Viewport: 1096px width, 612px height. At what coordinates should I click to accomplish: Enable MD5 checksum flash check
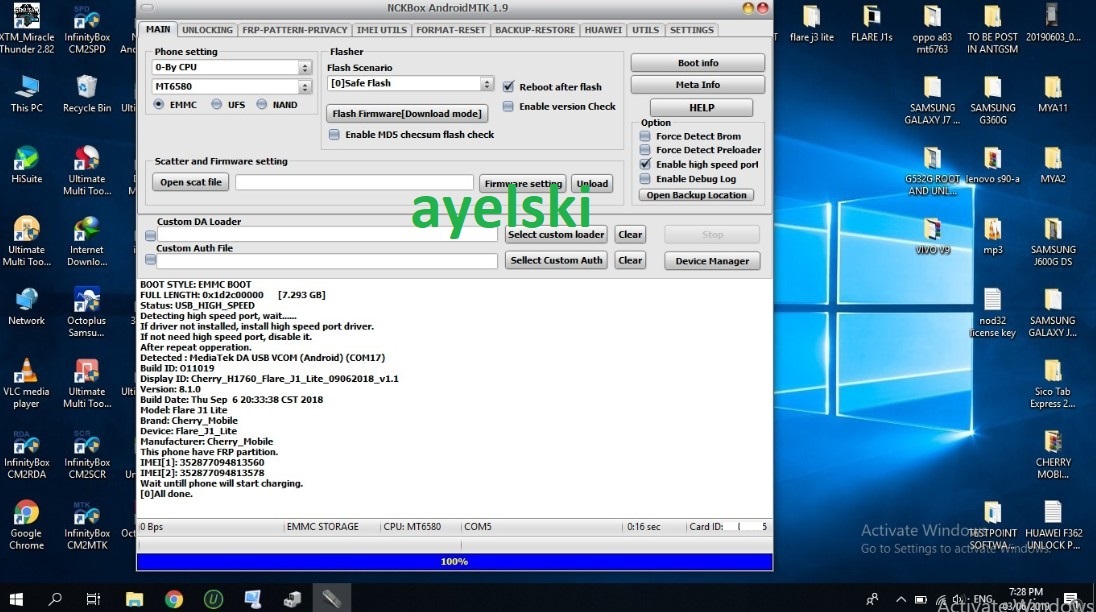pos(334,134)
